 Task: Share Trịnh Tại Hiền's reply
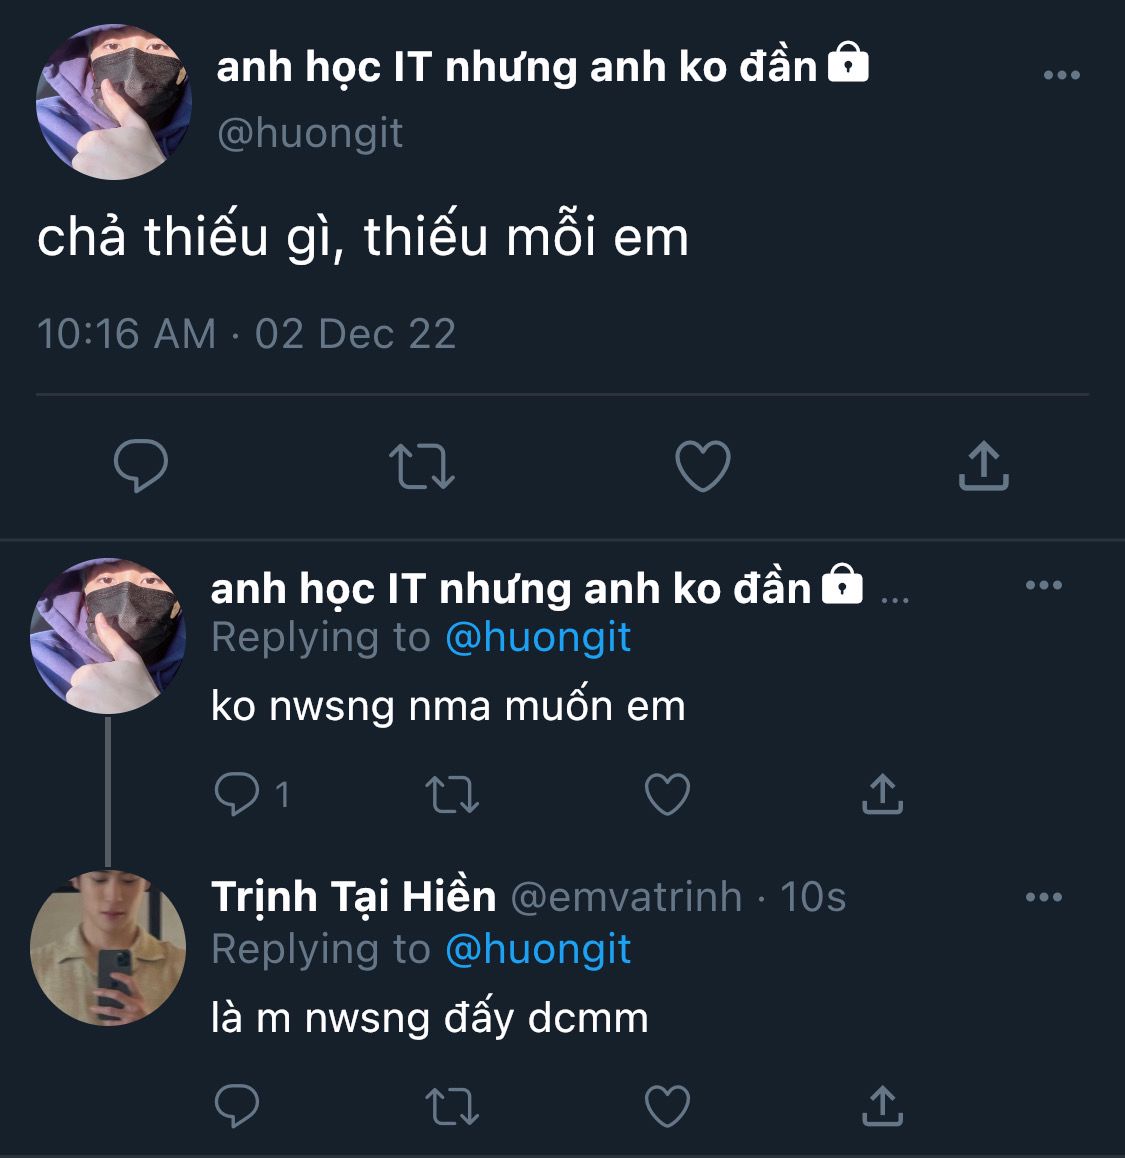pos(882,1106)
